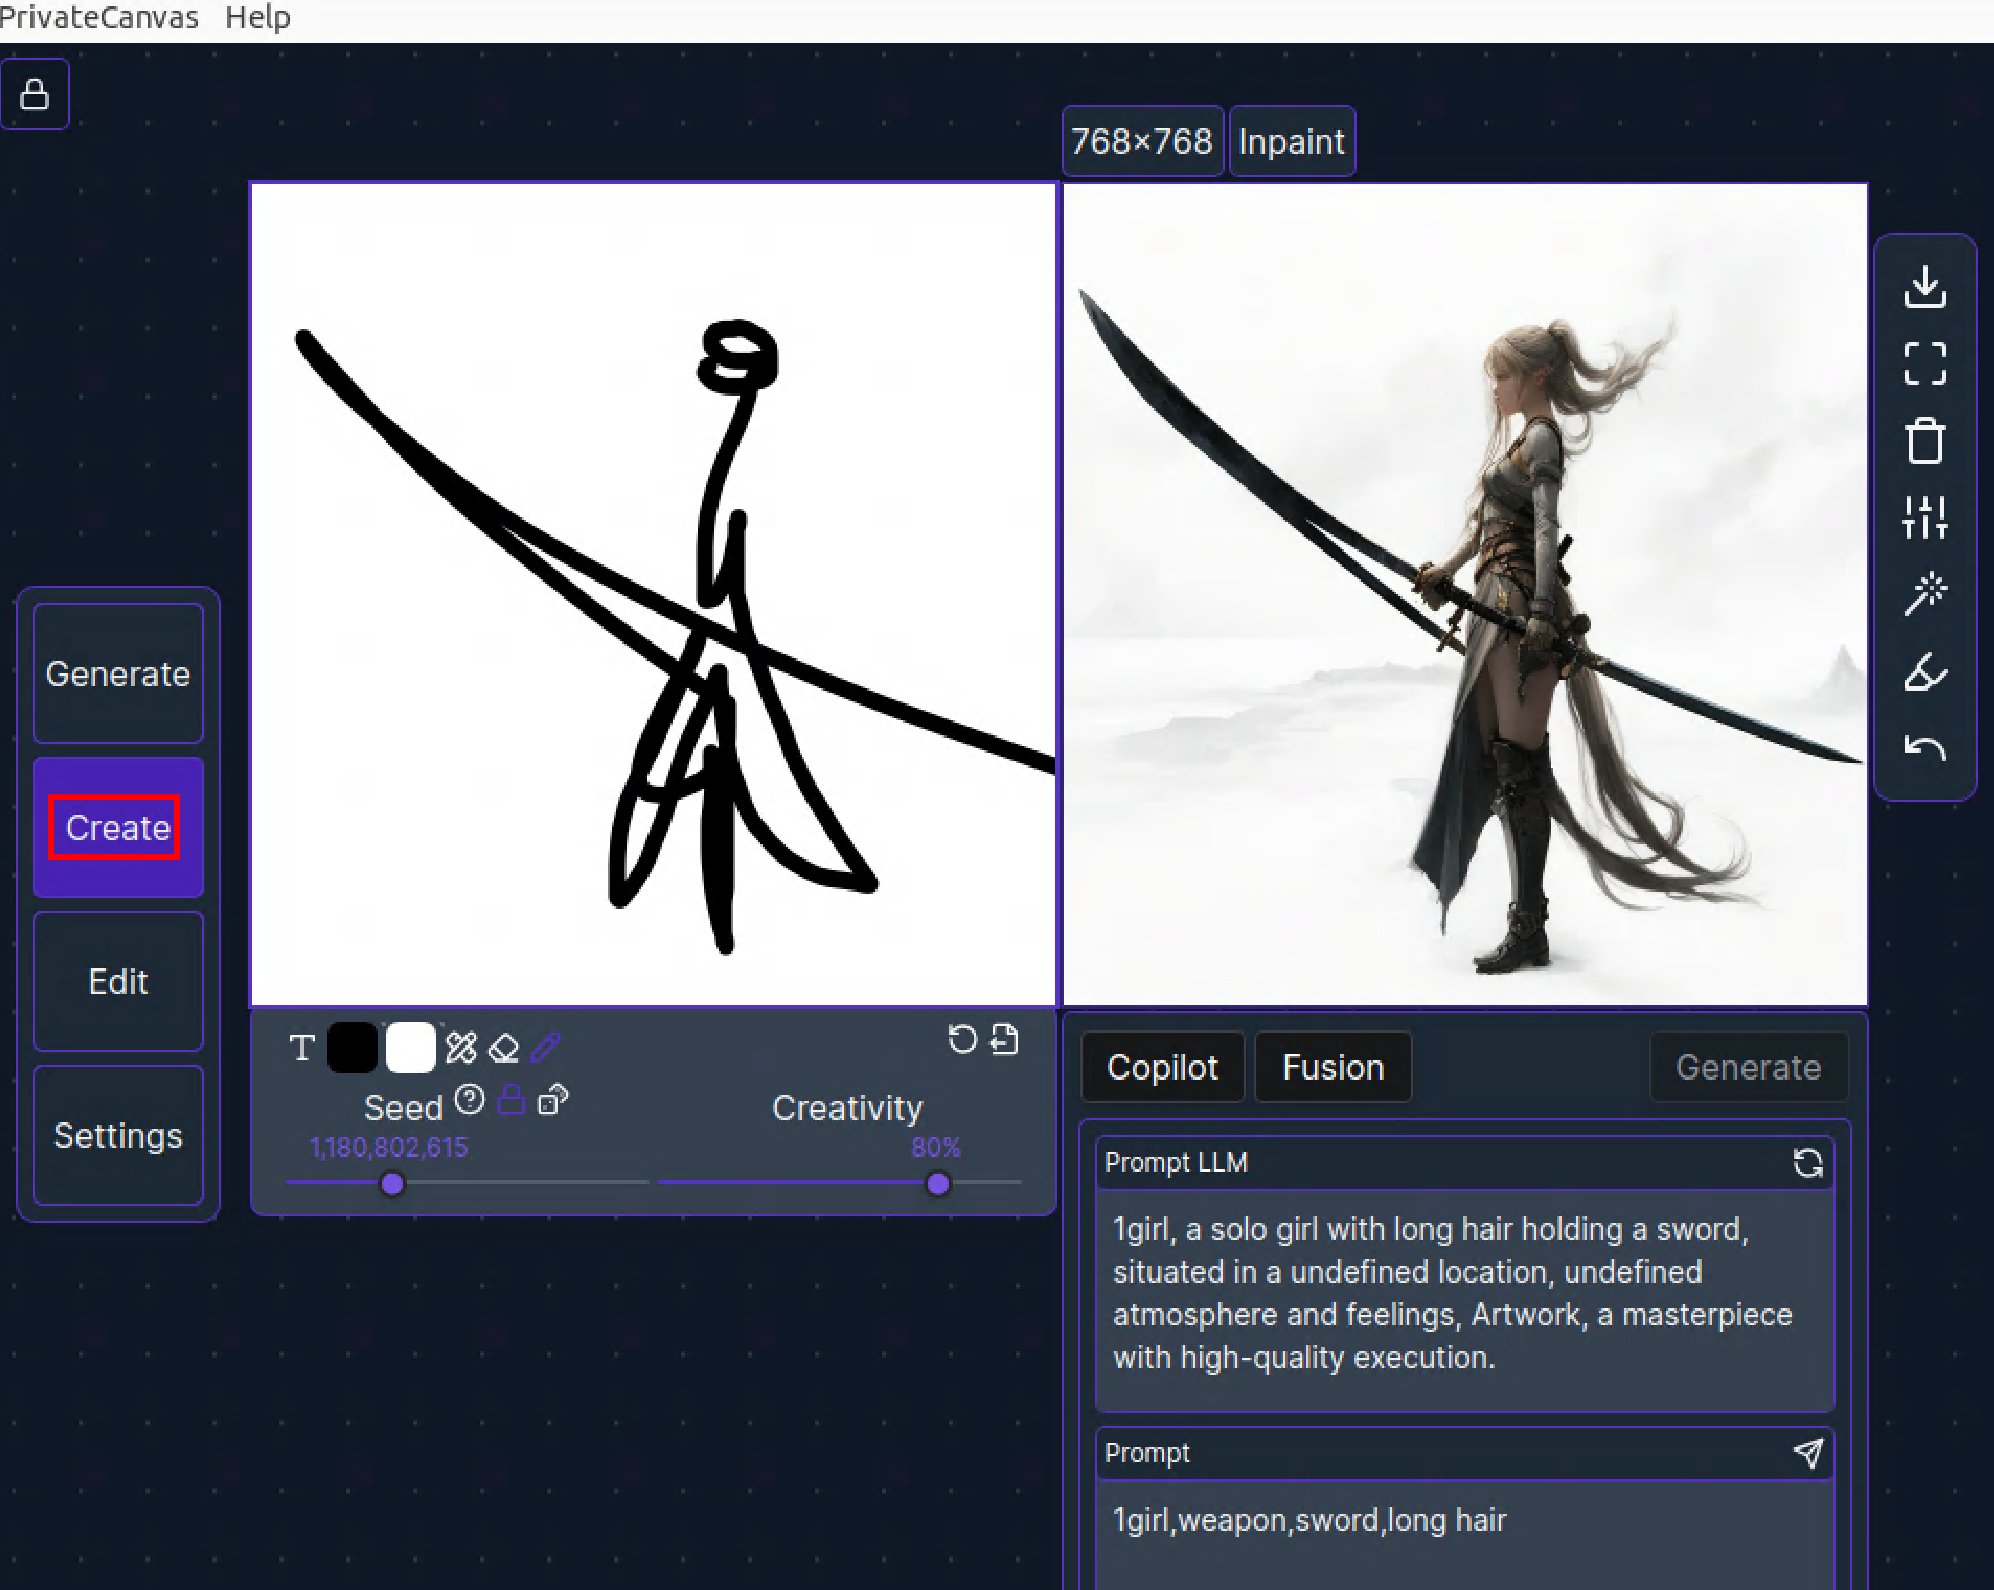
Task: Toggle the Copilot mode button
Action: 1162,1067
